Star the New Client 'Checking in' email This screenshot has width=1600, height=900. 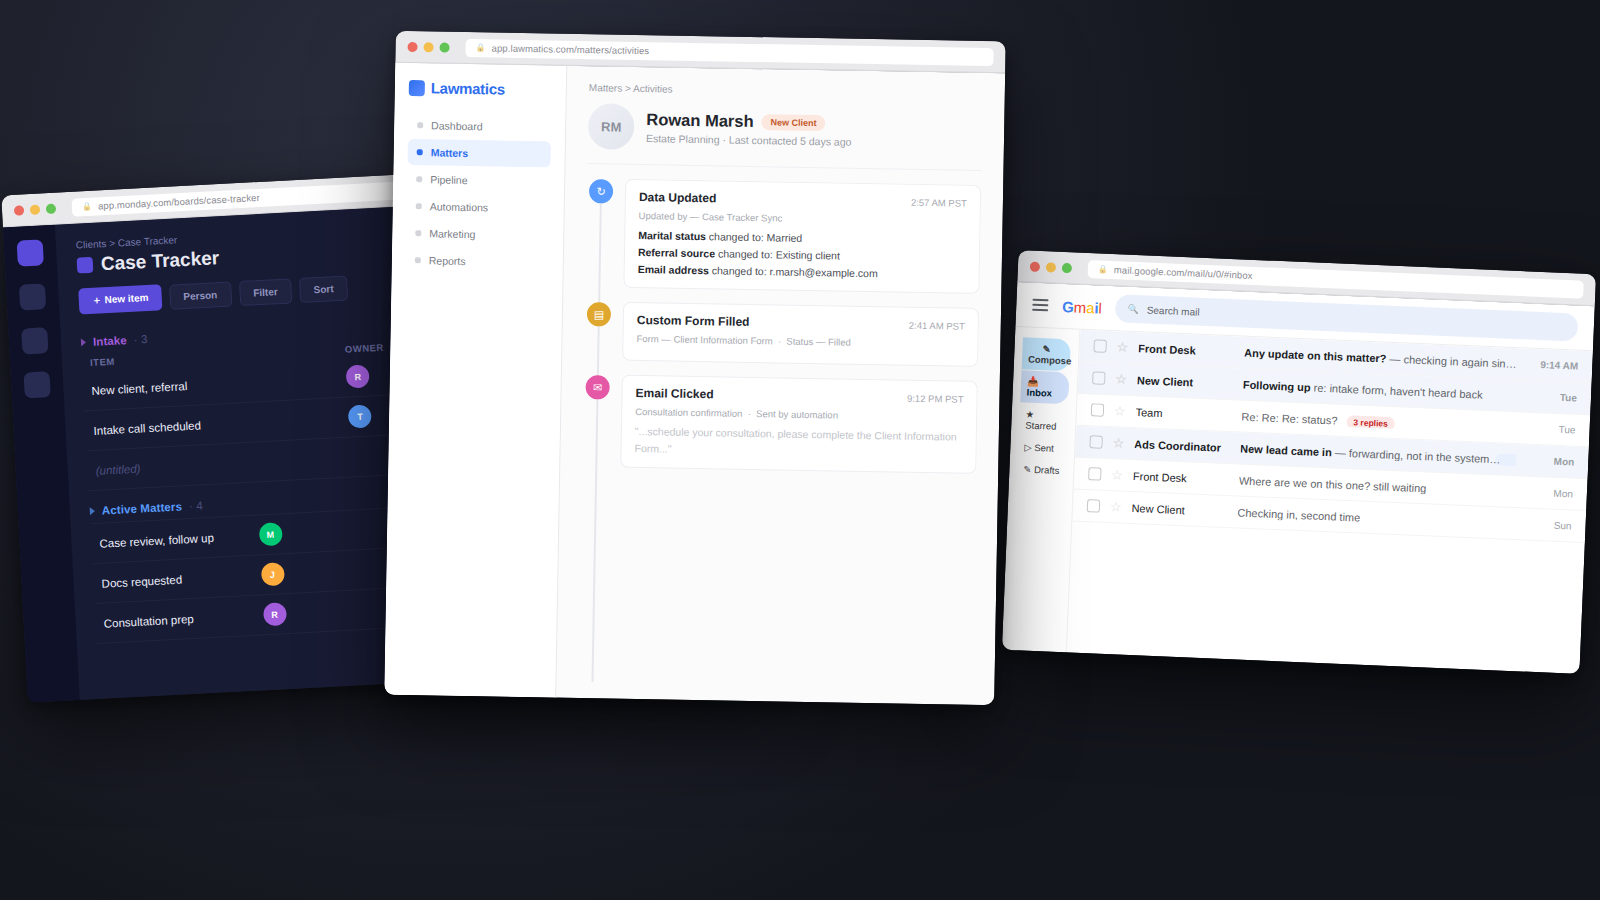tap(1116, 507)
